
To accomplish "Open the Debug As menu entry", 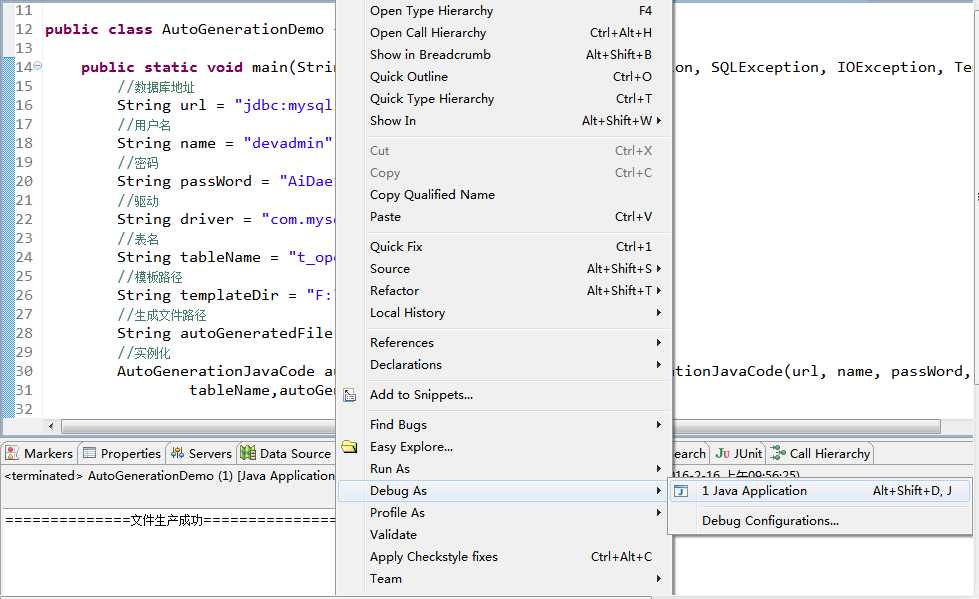I will click(504, 491).
